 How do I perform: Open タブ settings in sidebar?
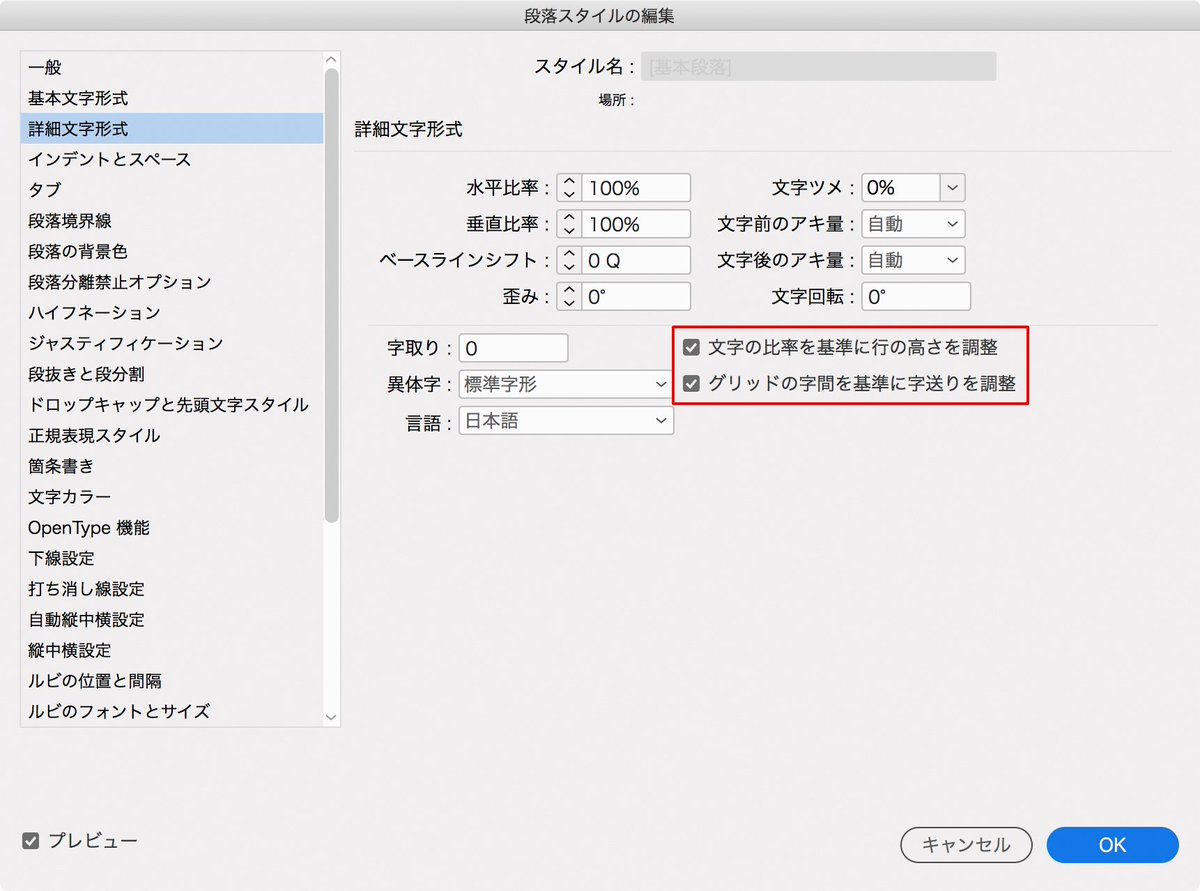point(172,190)
